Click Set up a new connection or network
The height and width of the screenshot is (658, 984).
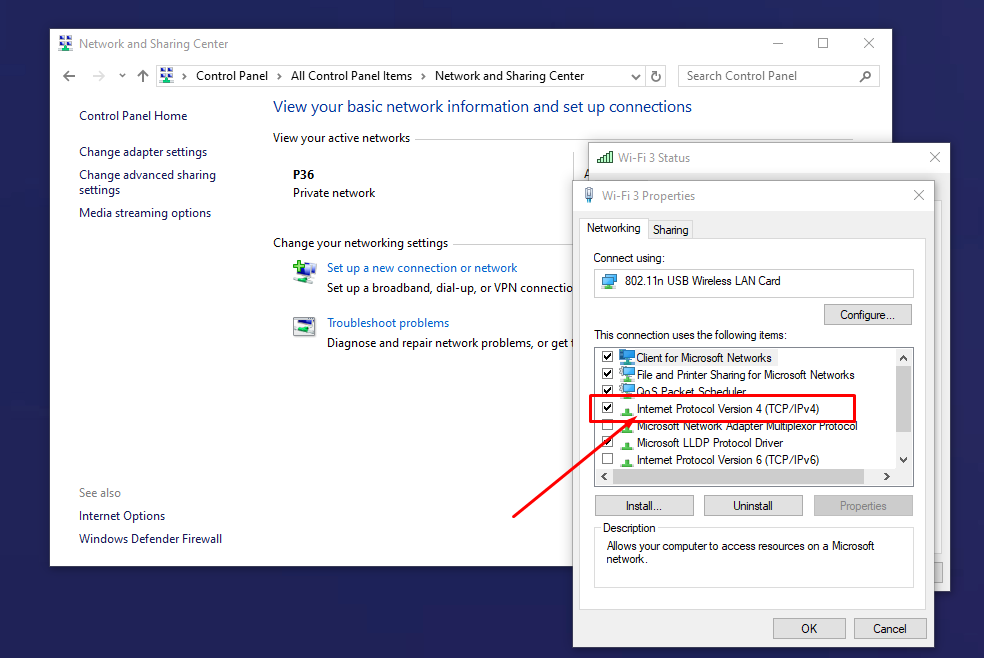click(422, 268)
